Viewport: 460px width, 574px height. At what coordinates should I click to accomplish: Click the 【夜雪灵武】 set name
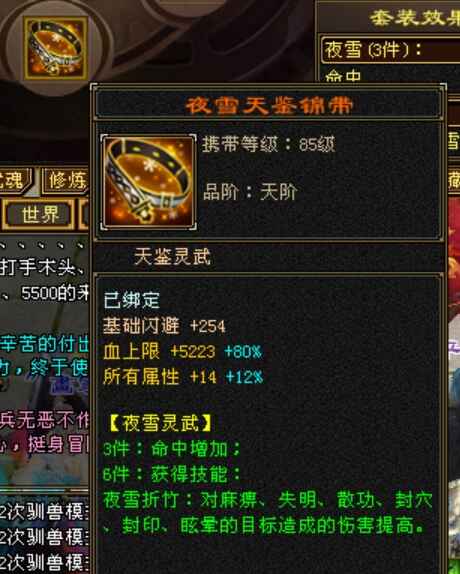point(160,423)
